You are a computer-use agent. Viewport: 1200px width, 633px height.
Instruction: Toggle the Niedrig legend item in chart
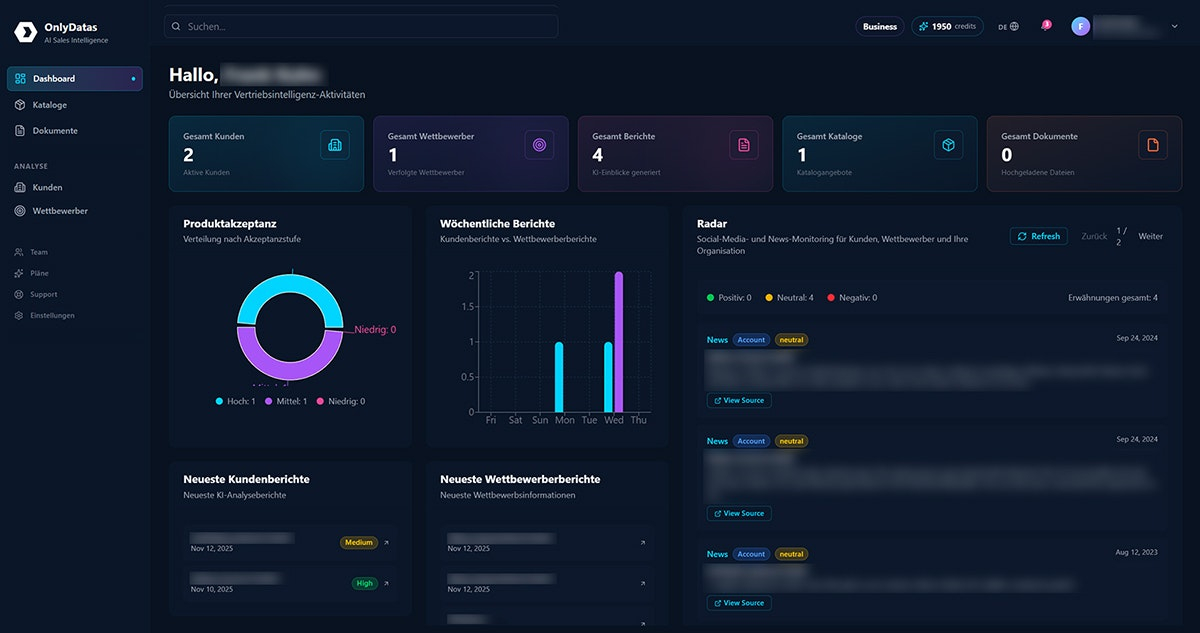pyautogui.click(x=341, y=401)
